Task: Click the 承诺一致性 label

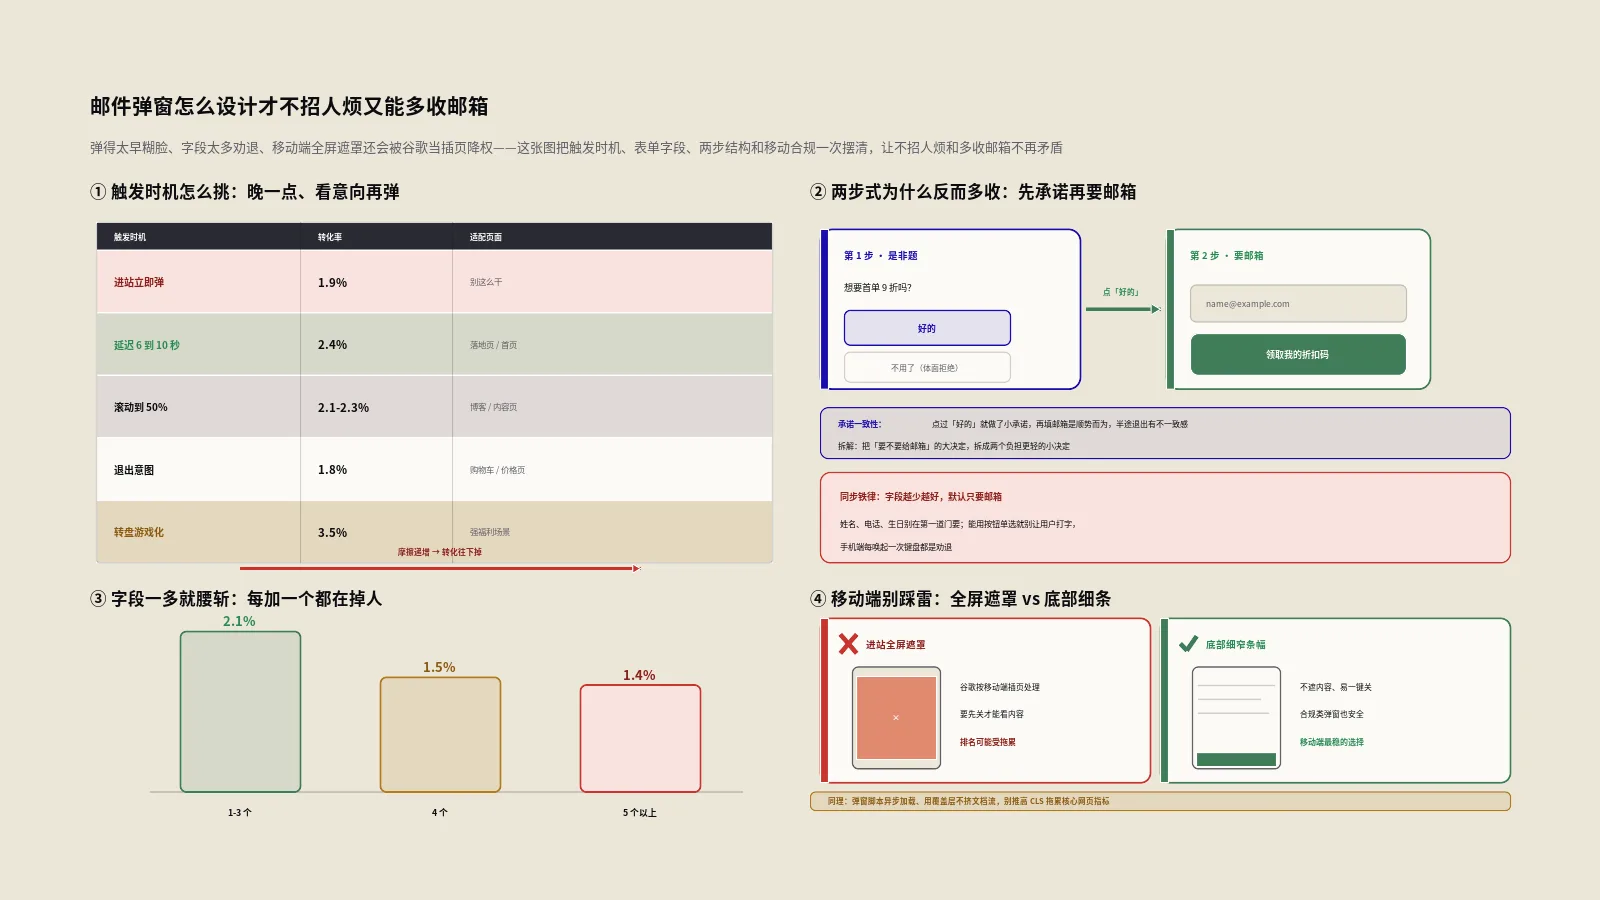Action: tap(859, 424)
